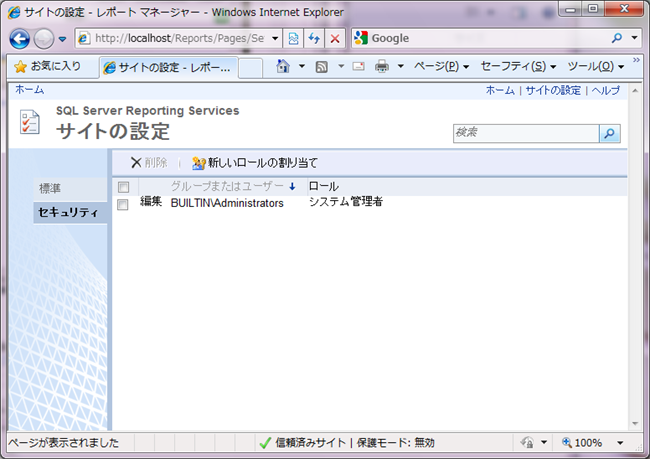The height and width of the screenshot is (459, 650).
Task: Click the browser Forward arrow button
Action: pos(44,39)
